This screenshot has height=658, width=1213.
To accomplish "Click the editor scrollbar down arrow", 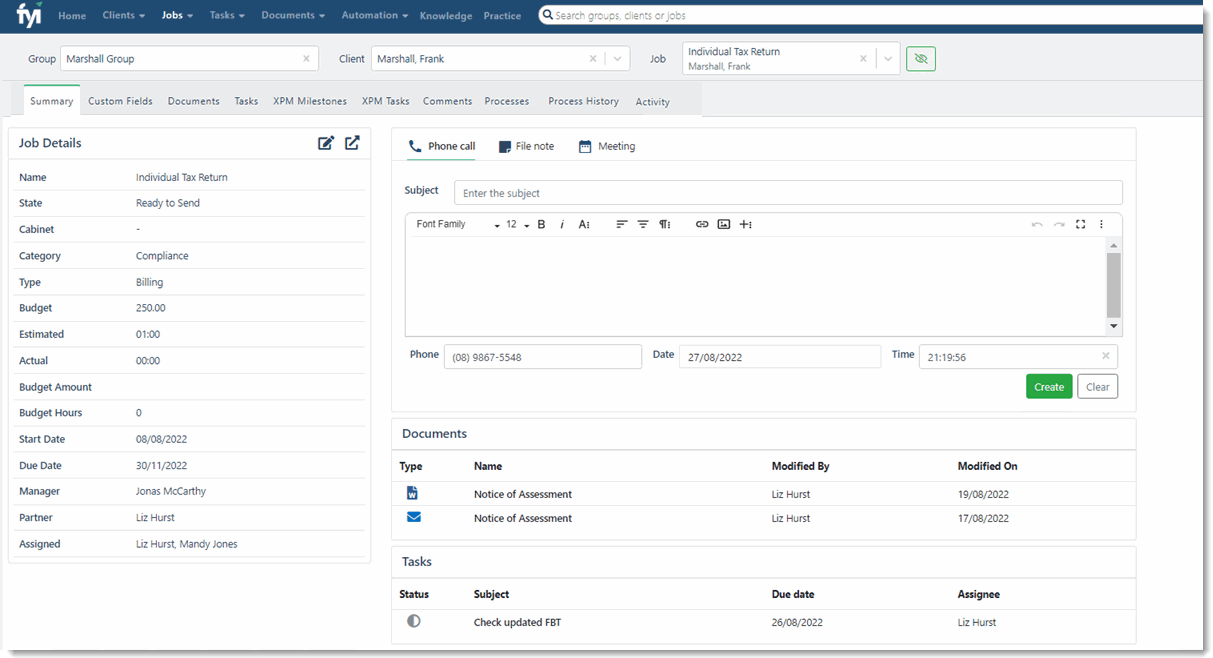I will pos(1114,327).
